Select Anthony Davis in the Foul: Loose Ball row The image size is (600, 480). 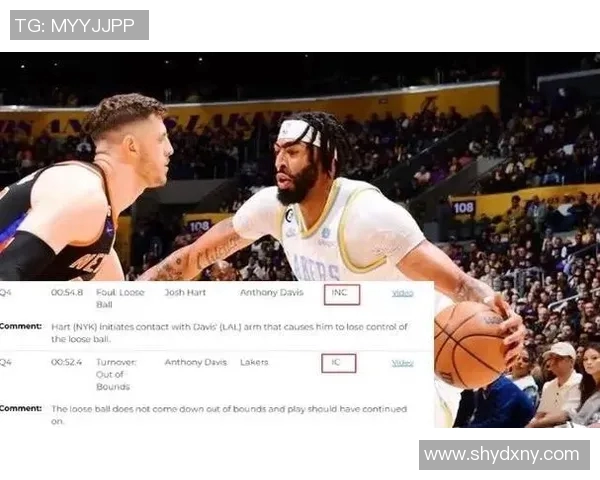click(x=271, y=292)
